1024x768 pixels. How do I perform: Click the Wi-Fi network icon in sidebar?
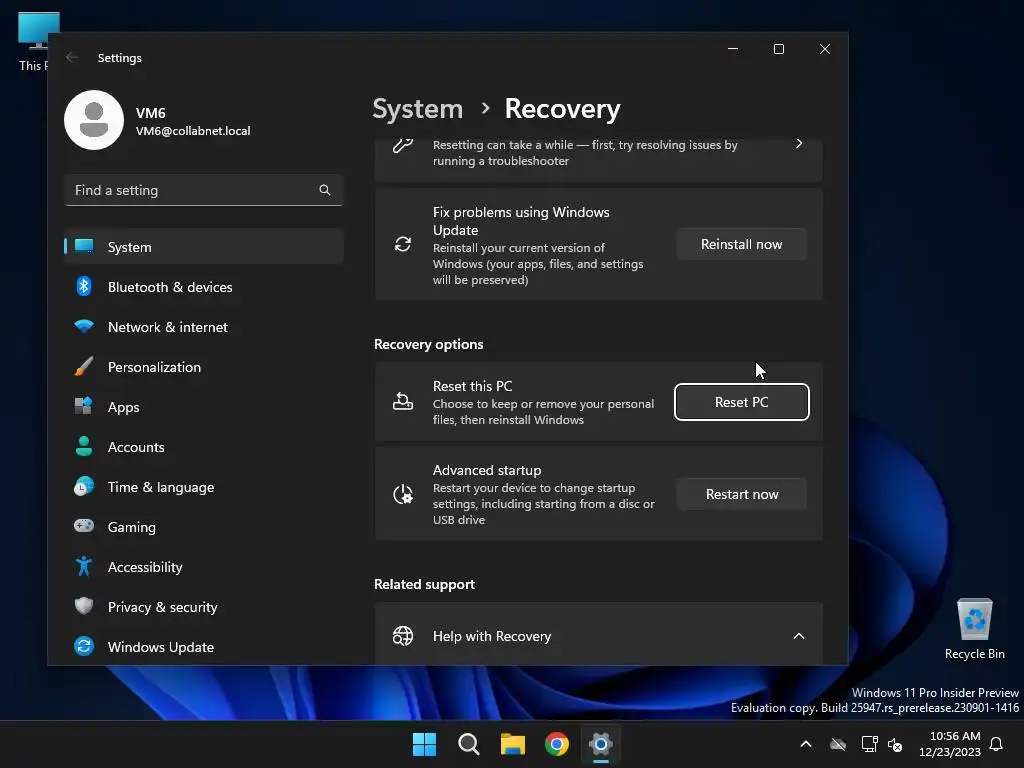(x=84, y=326)
